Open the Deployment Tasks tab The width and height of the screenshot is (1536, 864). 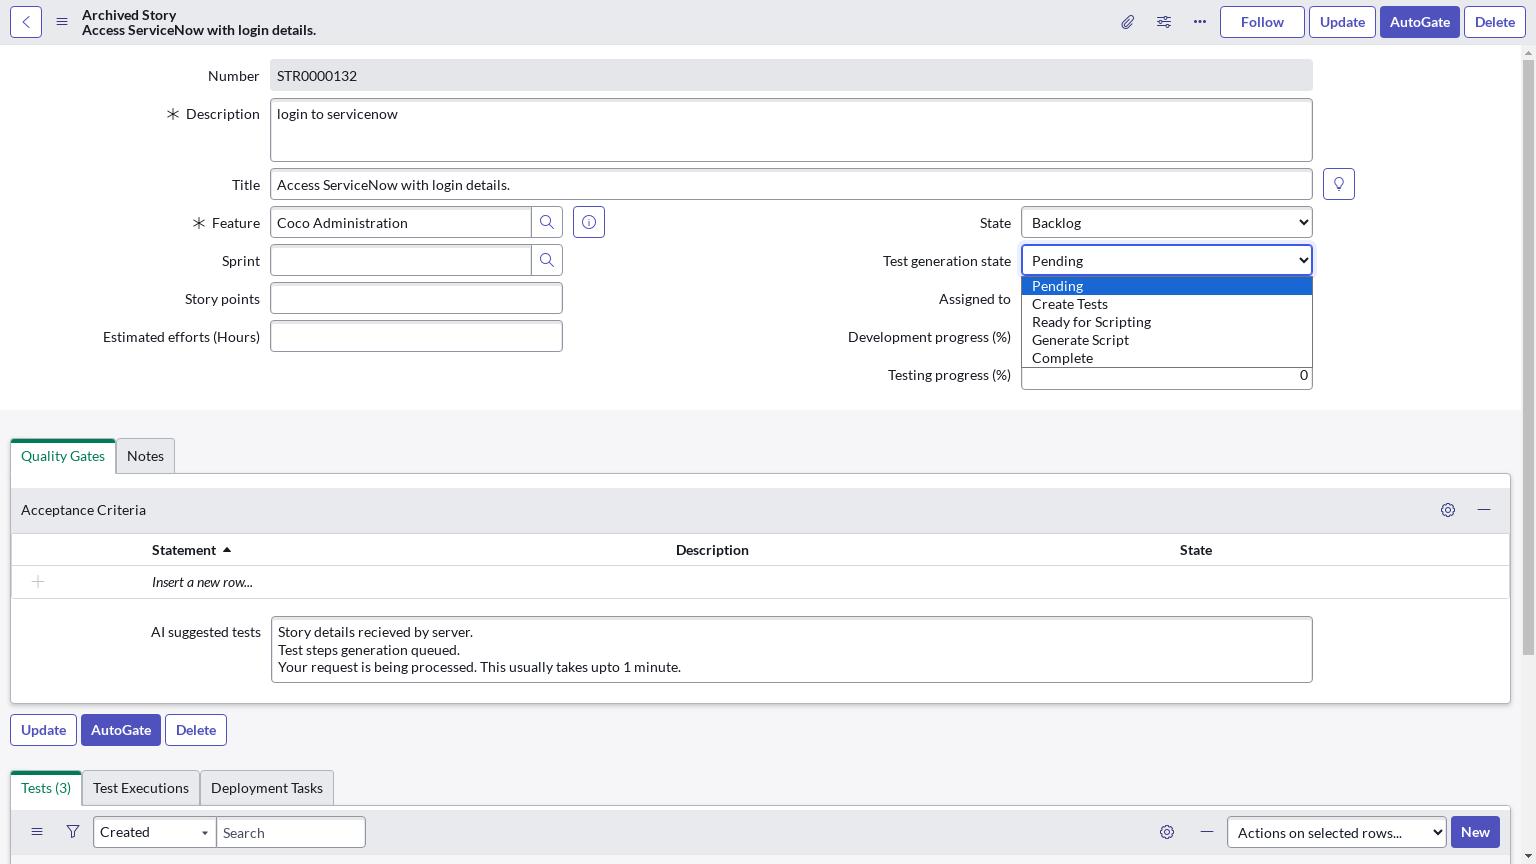coord(267,788)
